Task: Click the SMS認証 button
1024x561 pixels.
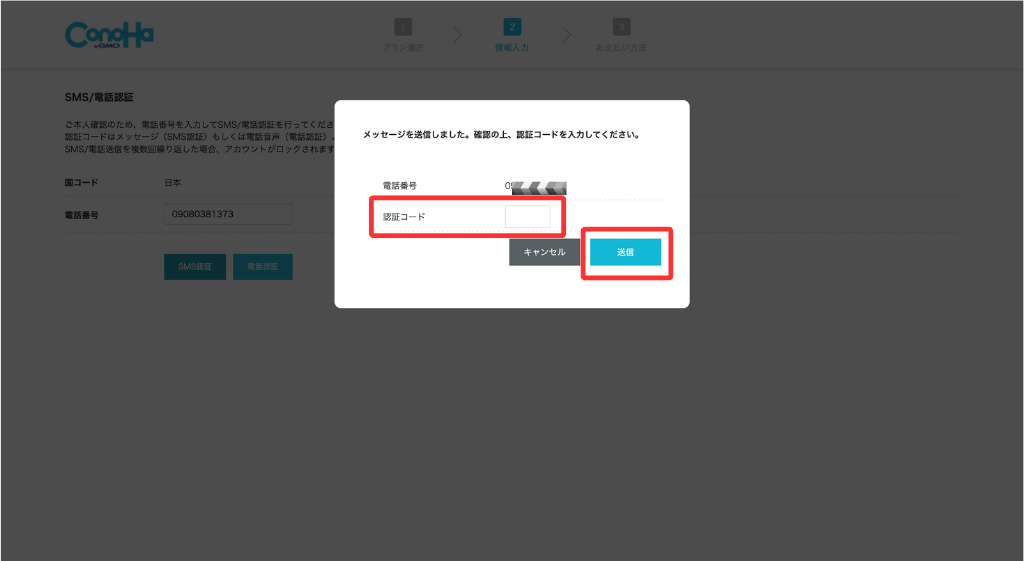Action: click(x=195, y=266)
